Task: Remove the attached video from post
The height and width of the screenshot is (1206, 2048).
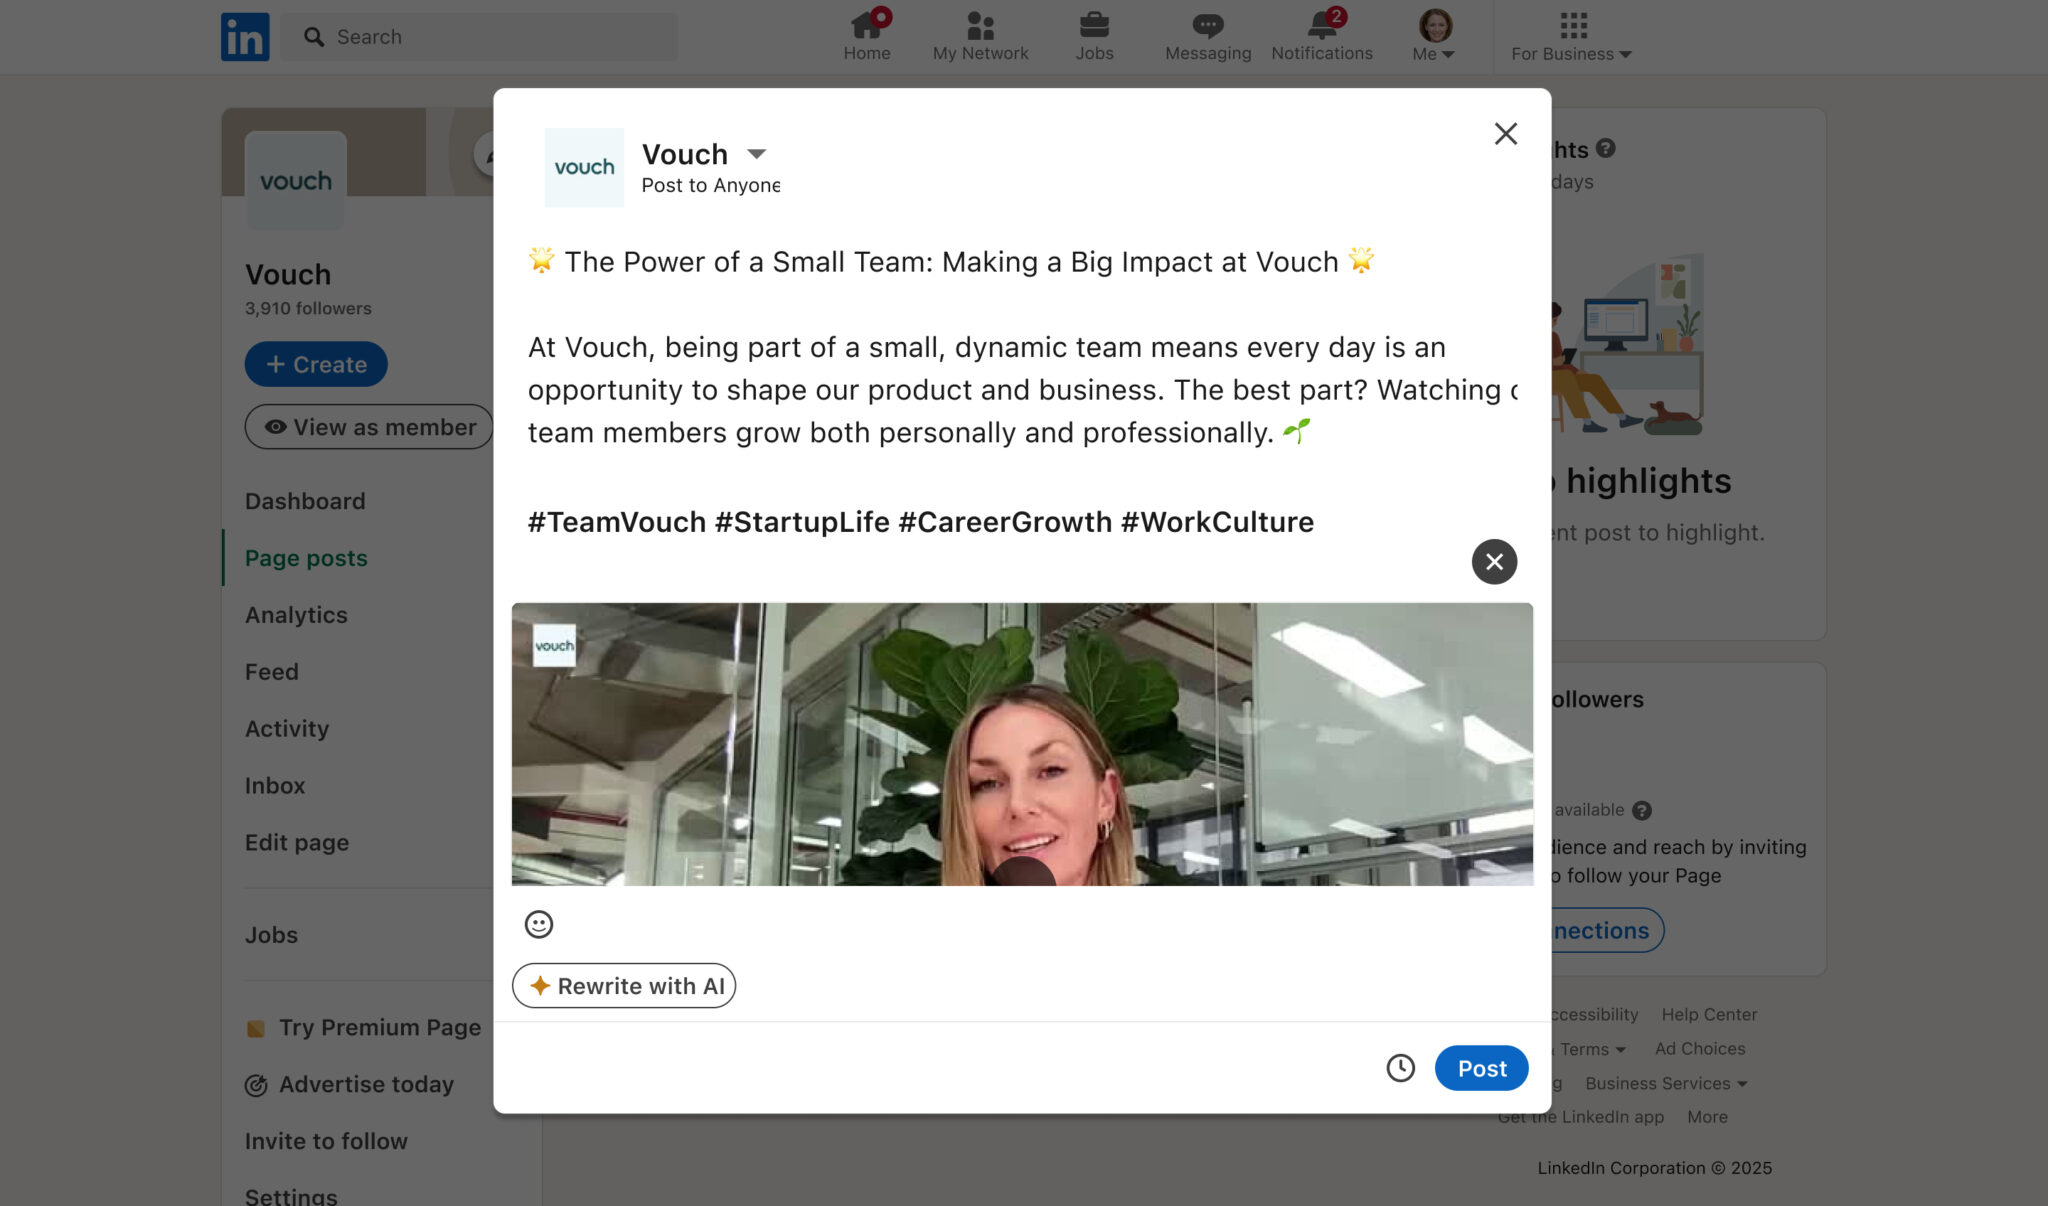Action: tap(1494, 562)
